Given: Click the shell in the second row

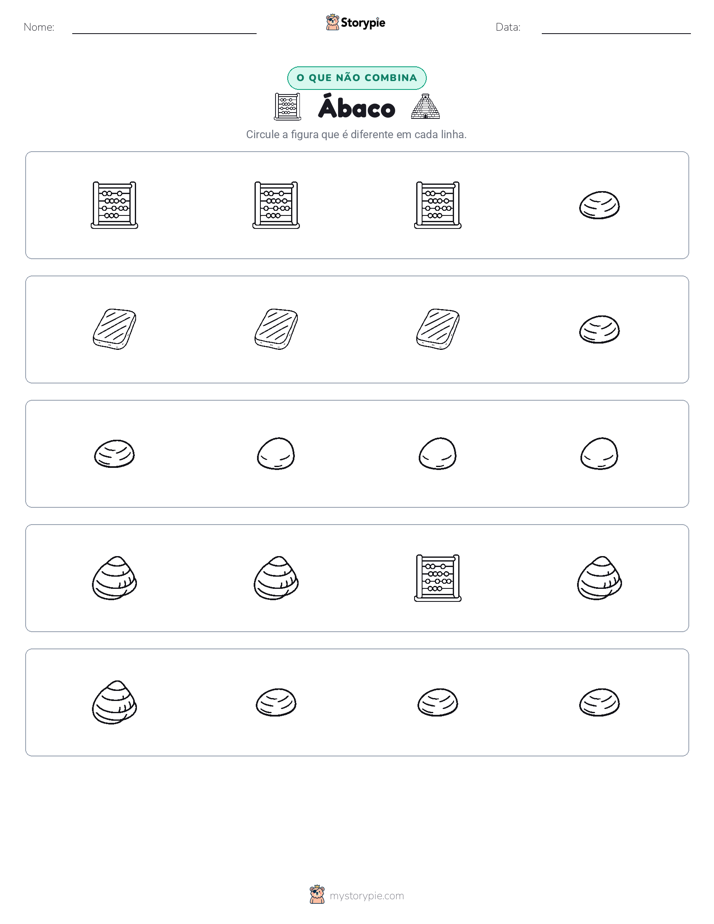Looking at the screenshot, I should tap(599, 329).
